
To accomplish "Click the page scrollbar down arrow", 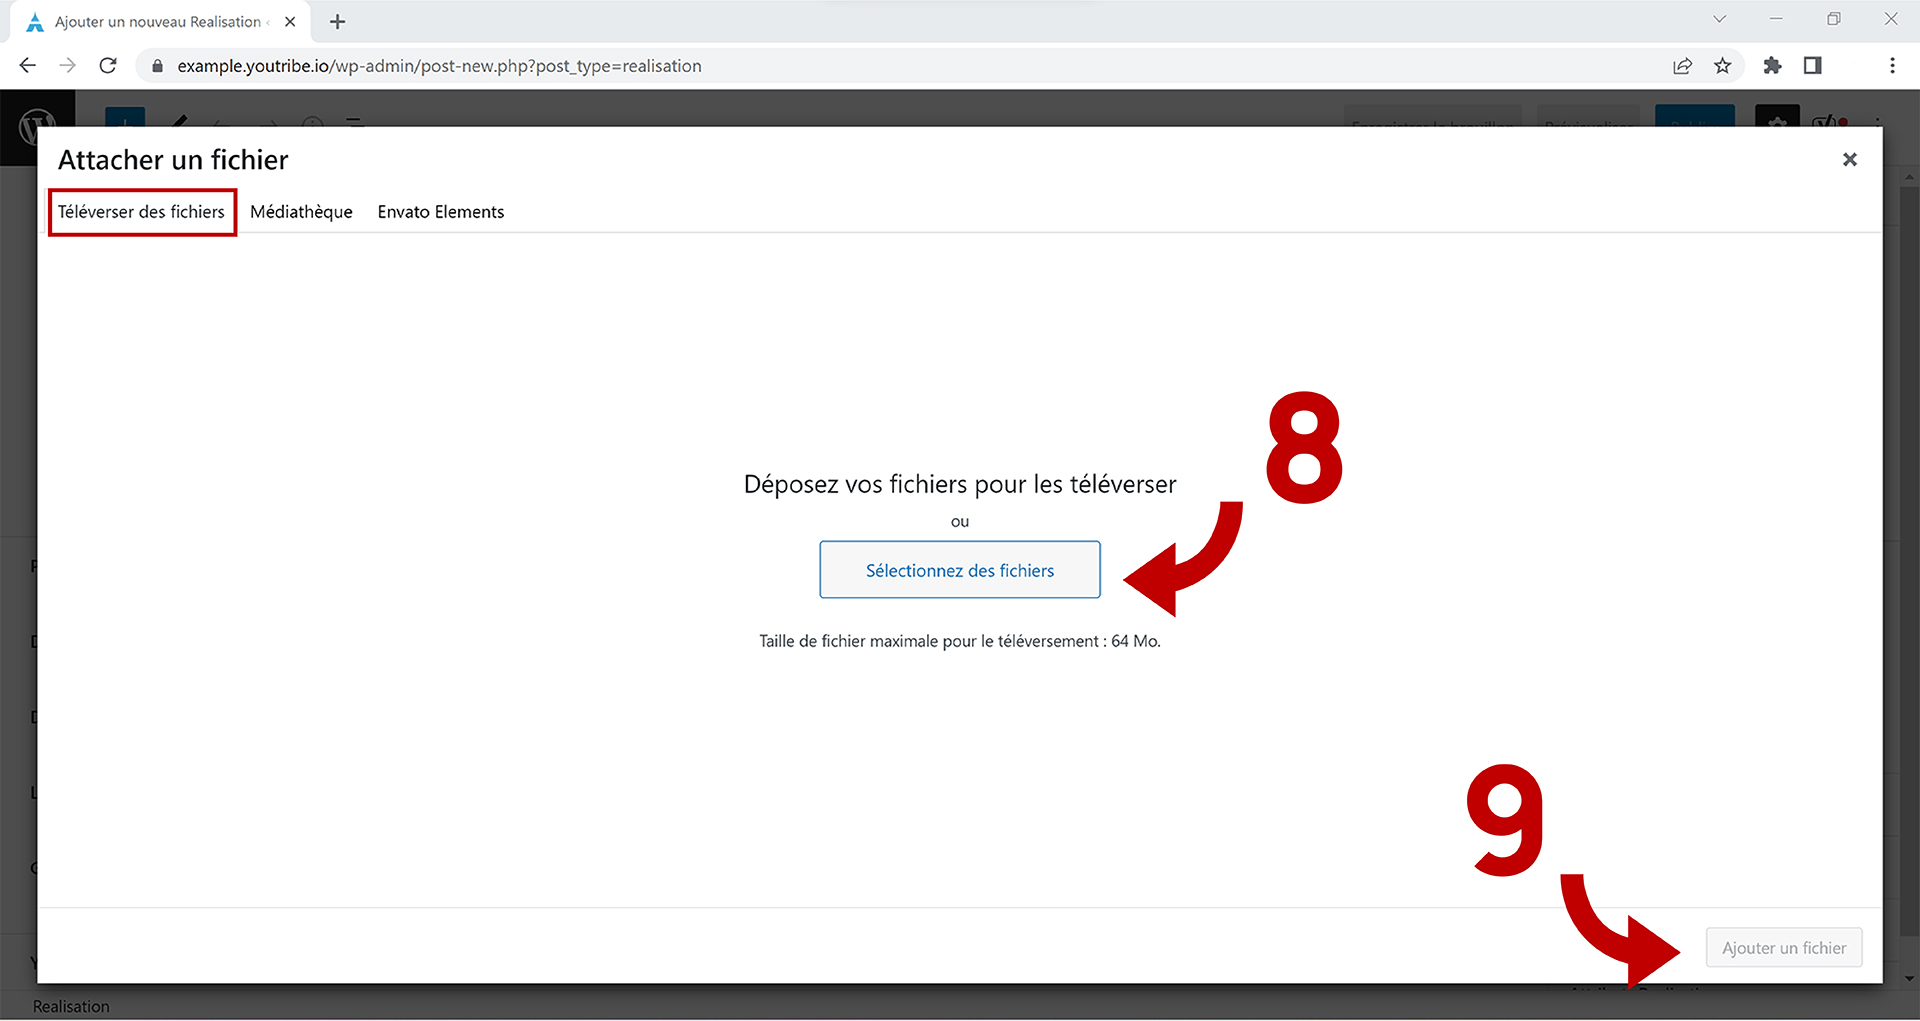I will click(1909, 978).
